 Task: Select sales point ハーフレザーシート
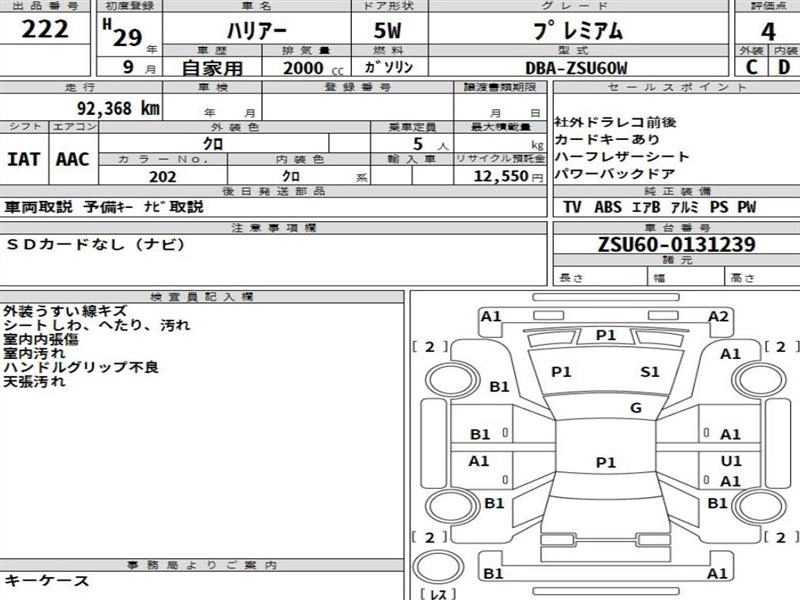coord(622,157)
